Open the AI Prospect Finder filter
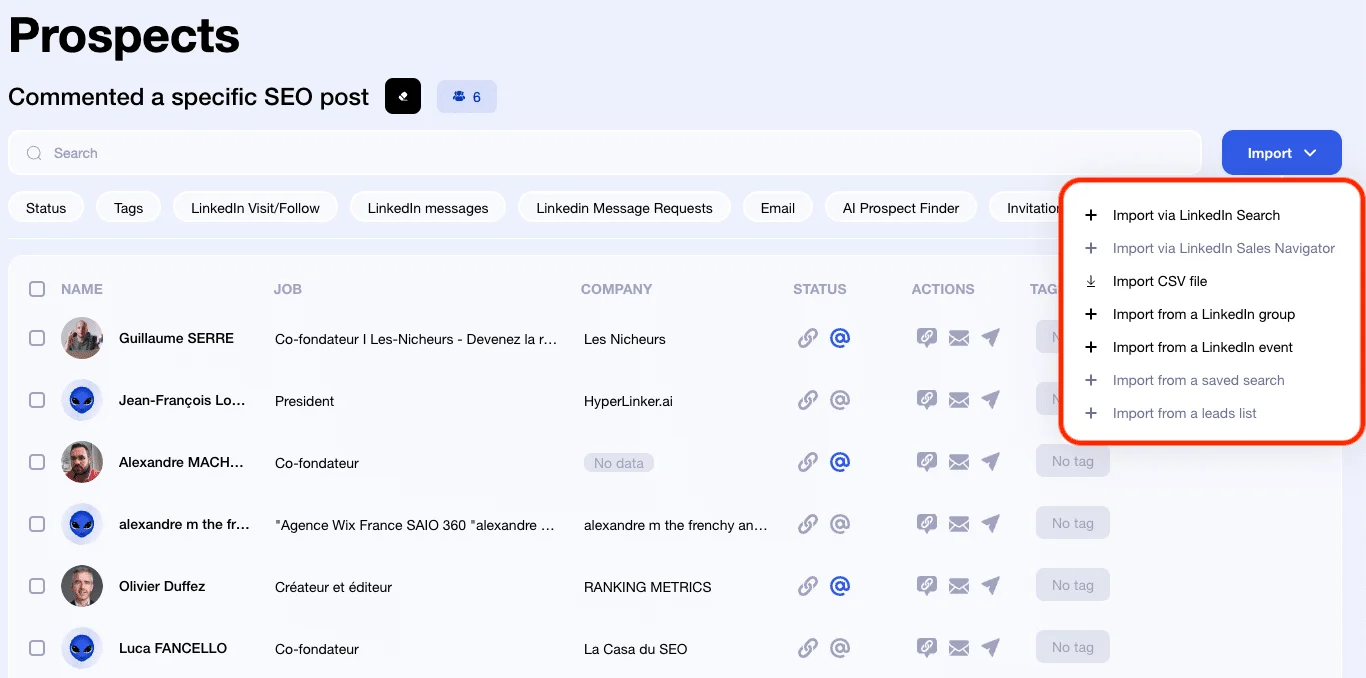This screenshot has width=1366, height=678. coord(901,208)
